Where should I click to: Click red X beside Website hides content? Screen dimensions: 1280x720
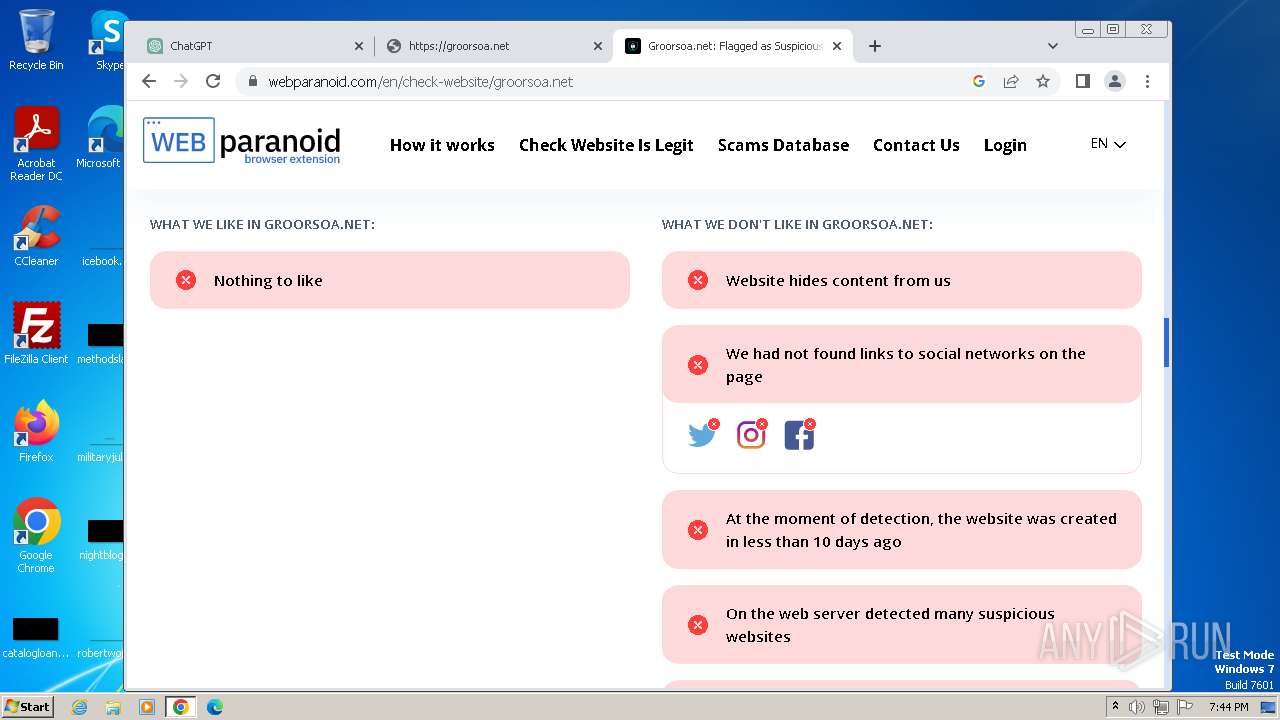click(698, 280)
